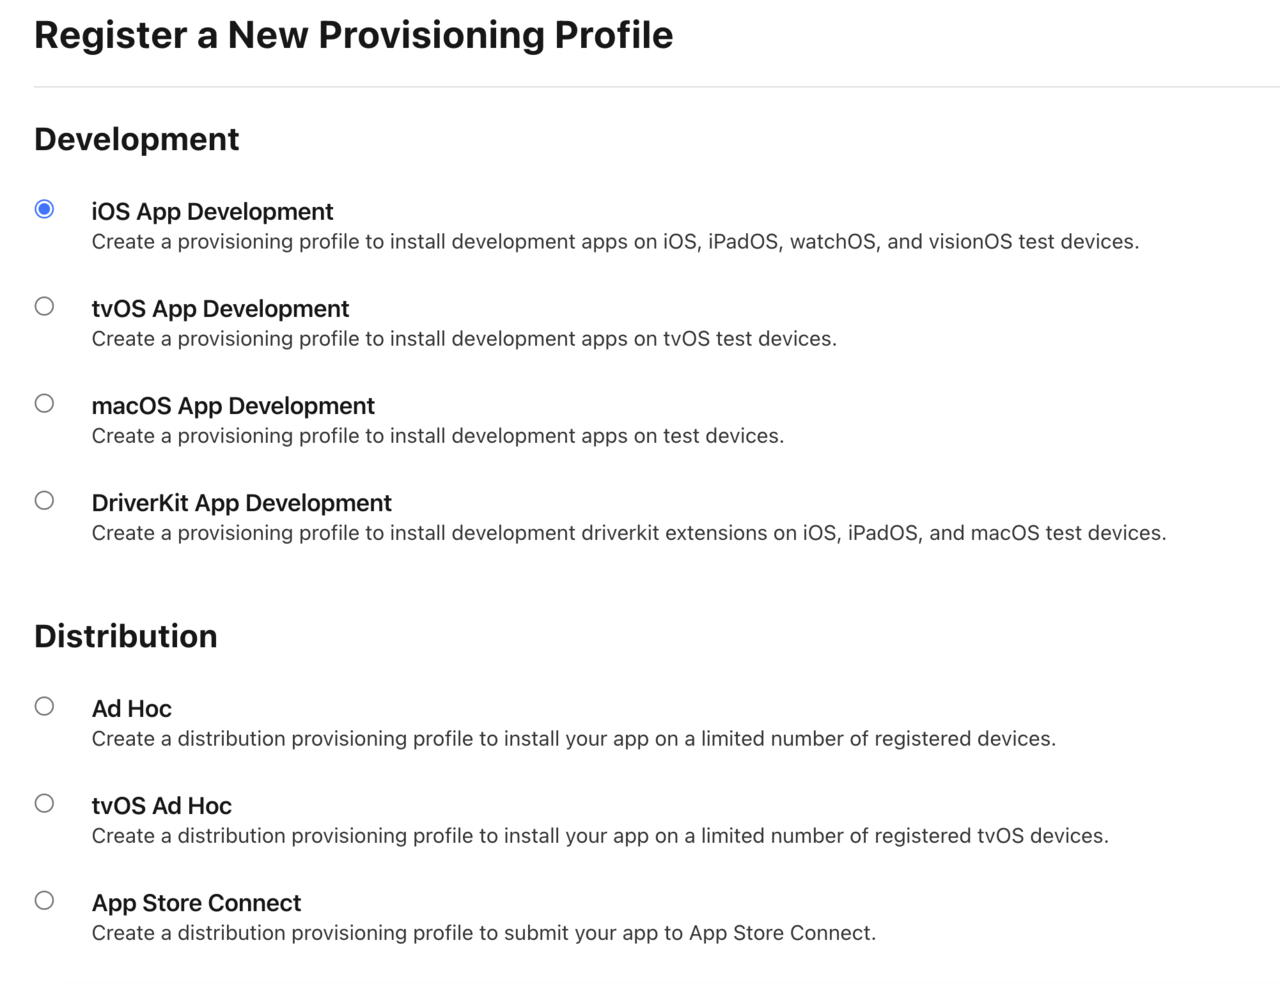Click the App Store Connect label text

(196, 903)
